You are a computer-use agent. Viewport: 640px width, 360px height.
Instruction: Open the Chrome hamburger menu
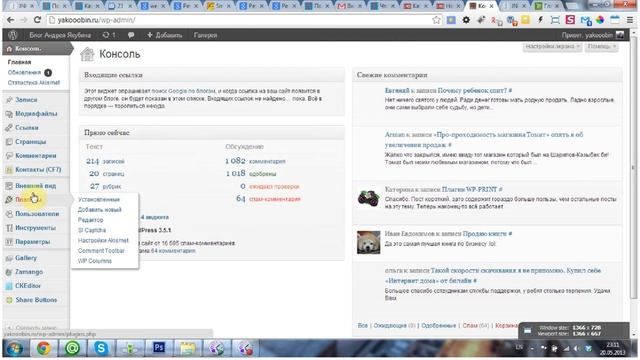pos(630,20)
